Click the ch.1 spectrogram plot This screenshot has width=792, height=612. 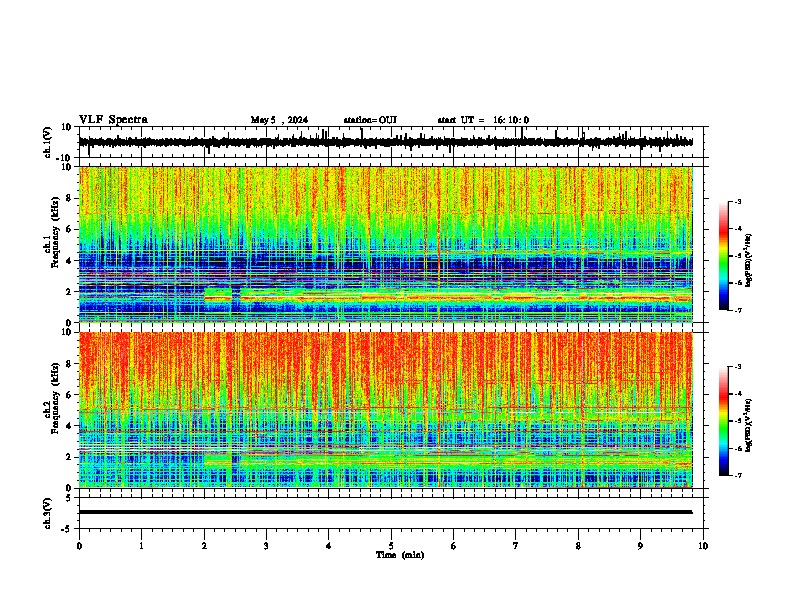[386, 244]
